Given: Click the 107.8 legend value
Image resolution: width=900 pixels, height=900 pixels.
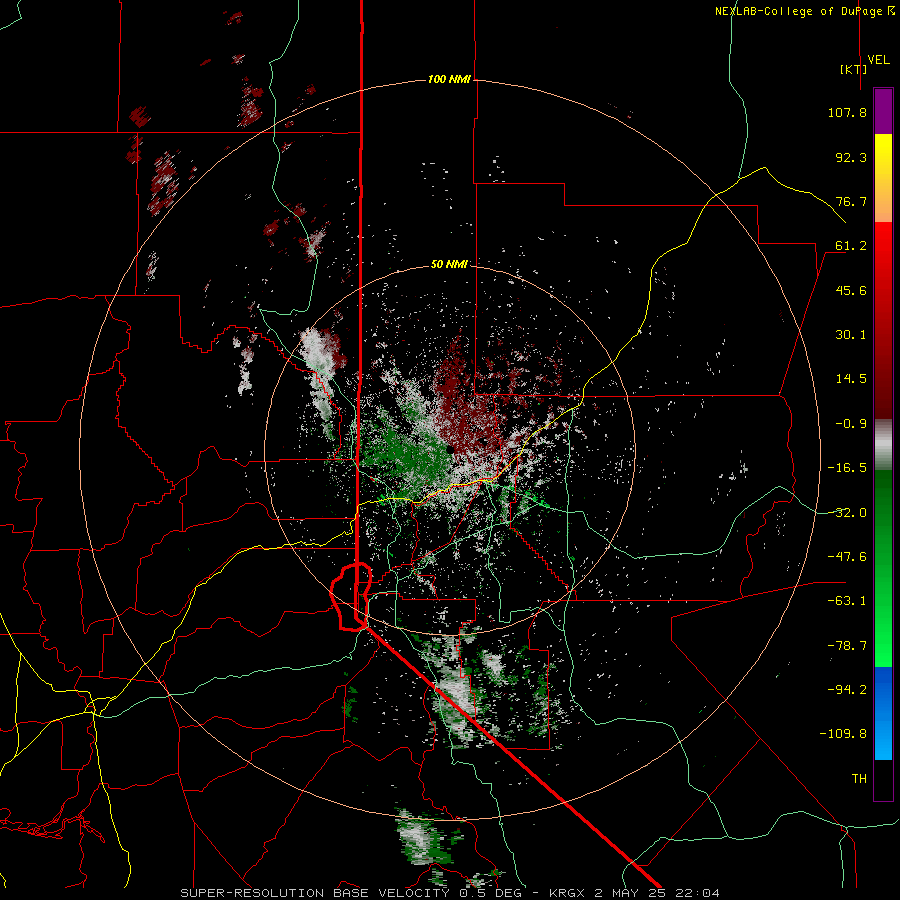Looking at the screenshot, I should pyautogui.click(x=847, y=112).
